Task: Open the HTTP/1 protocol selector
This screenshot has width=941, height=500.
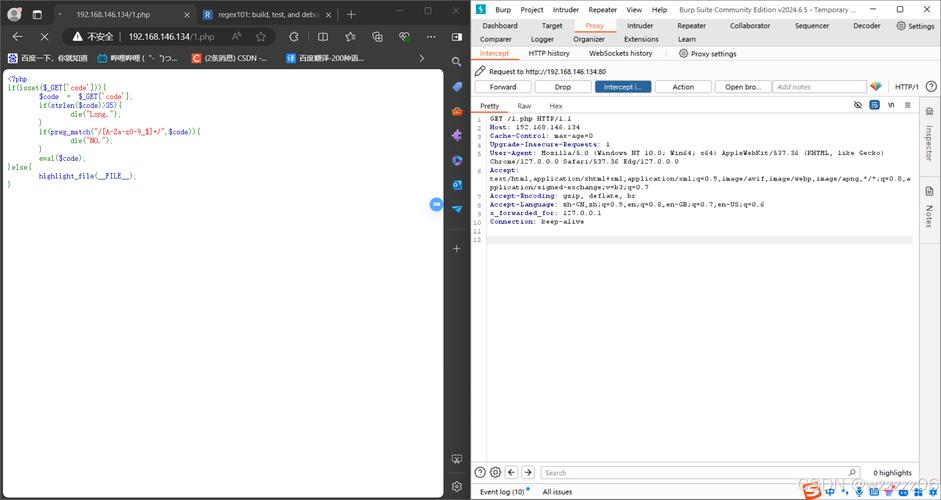Action: click(907, 87)
